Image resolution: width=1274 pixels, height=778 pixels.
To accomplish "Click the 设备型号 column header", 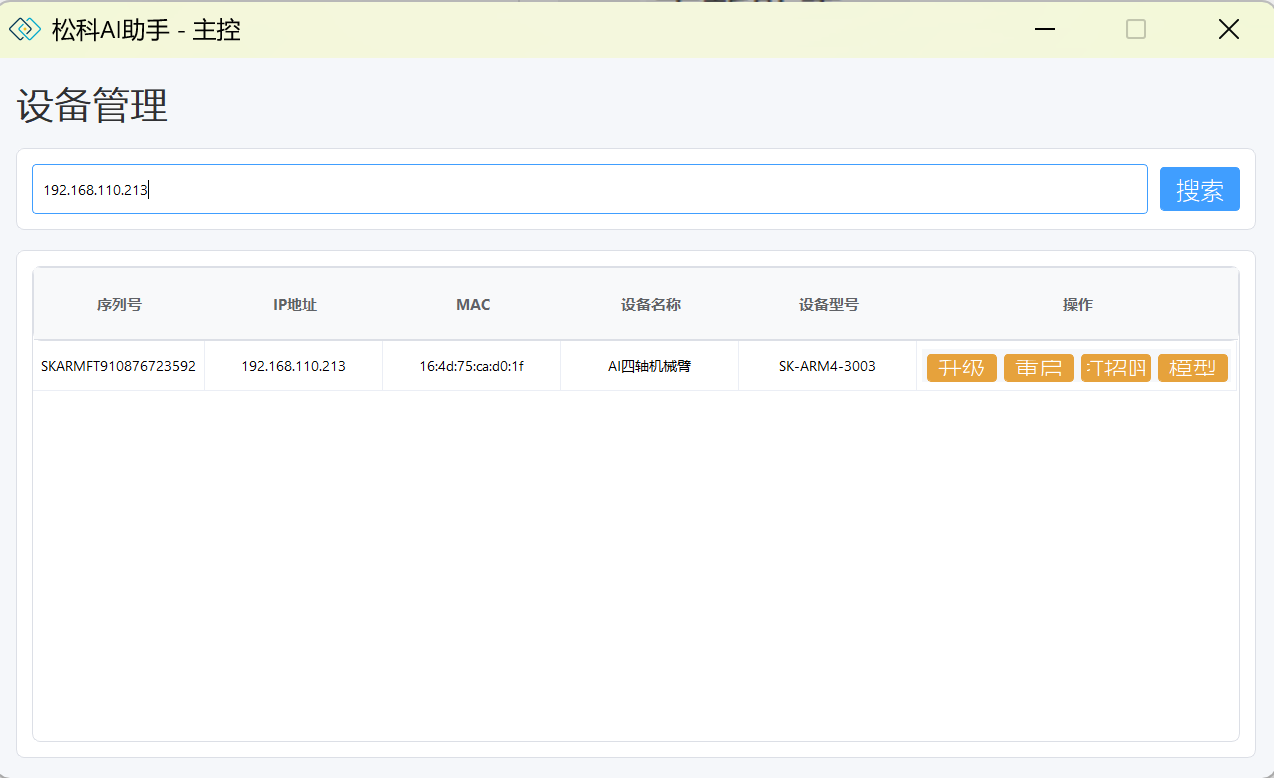I will click(x=828, y=305).
